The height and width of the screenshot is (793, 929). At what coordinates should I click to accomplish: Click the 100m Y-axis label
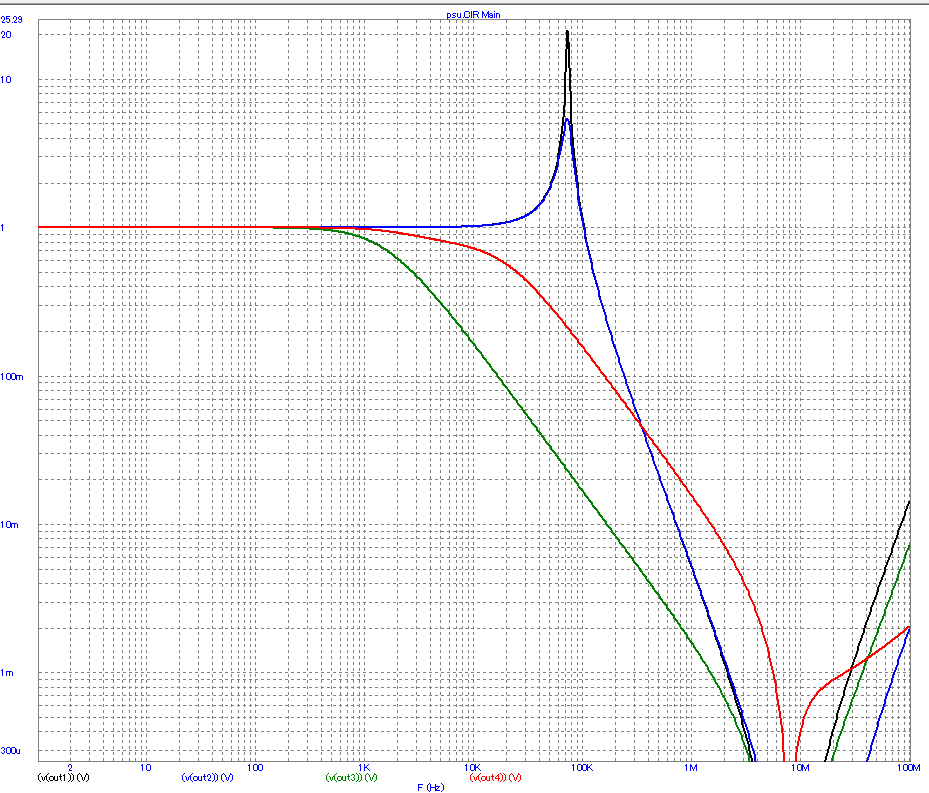12,376
